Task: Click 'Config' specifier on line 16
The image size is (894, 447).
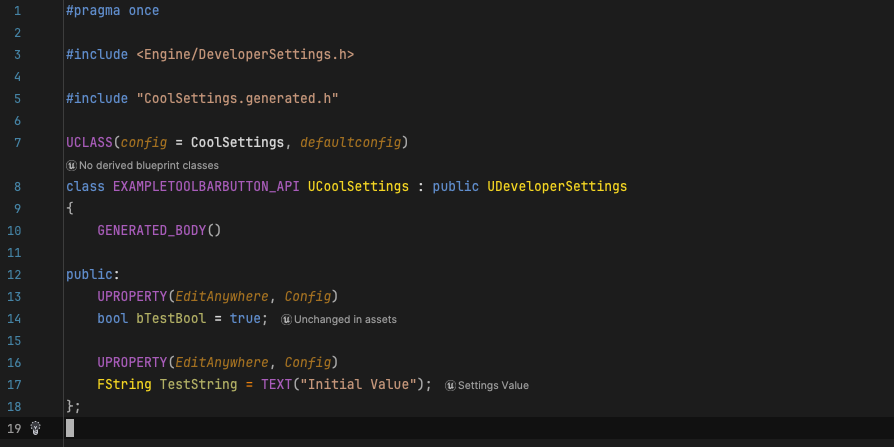Action: [308, 362]
